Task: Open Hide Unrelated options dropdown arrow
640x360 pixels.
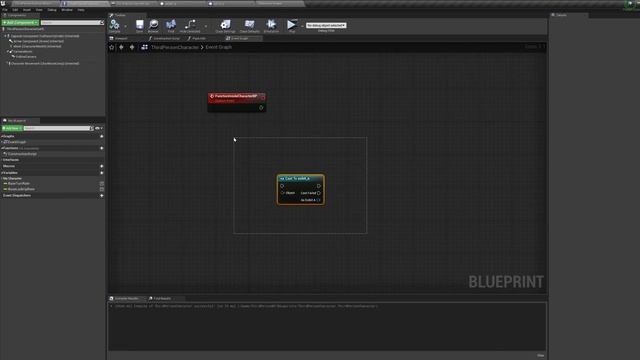Action: tap(205, 26)
